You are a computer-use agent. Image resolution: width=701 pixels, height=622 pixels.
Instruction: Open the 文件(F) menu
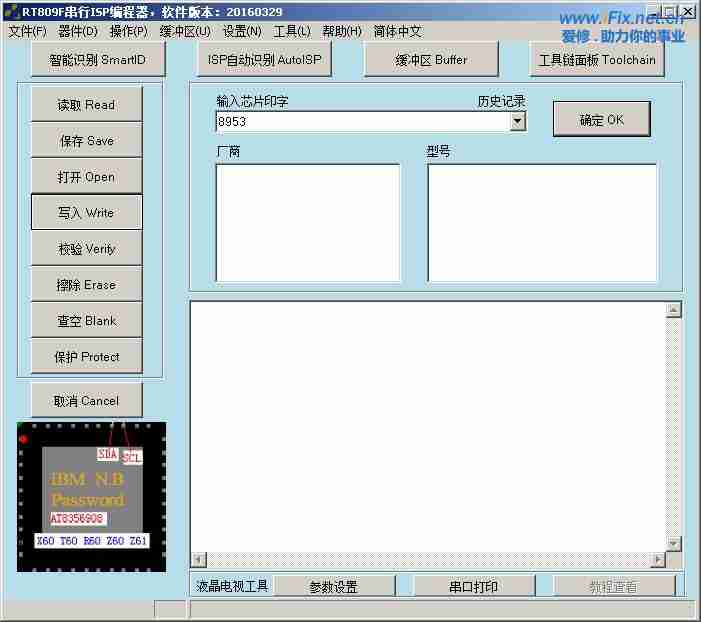tap(27, 31)
